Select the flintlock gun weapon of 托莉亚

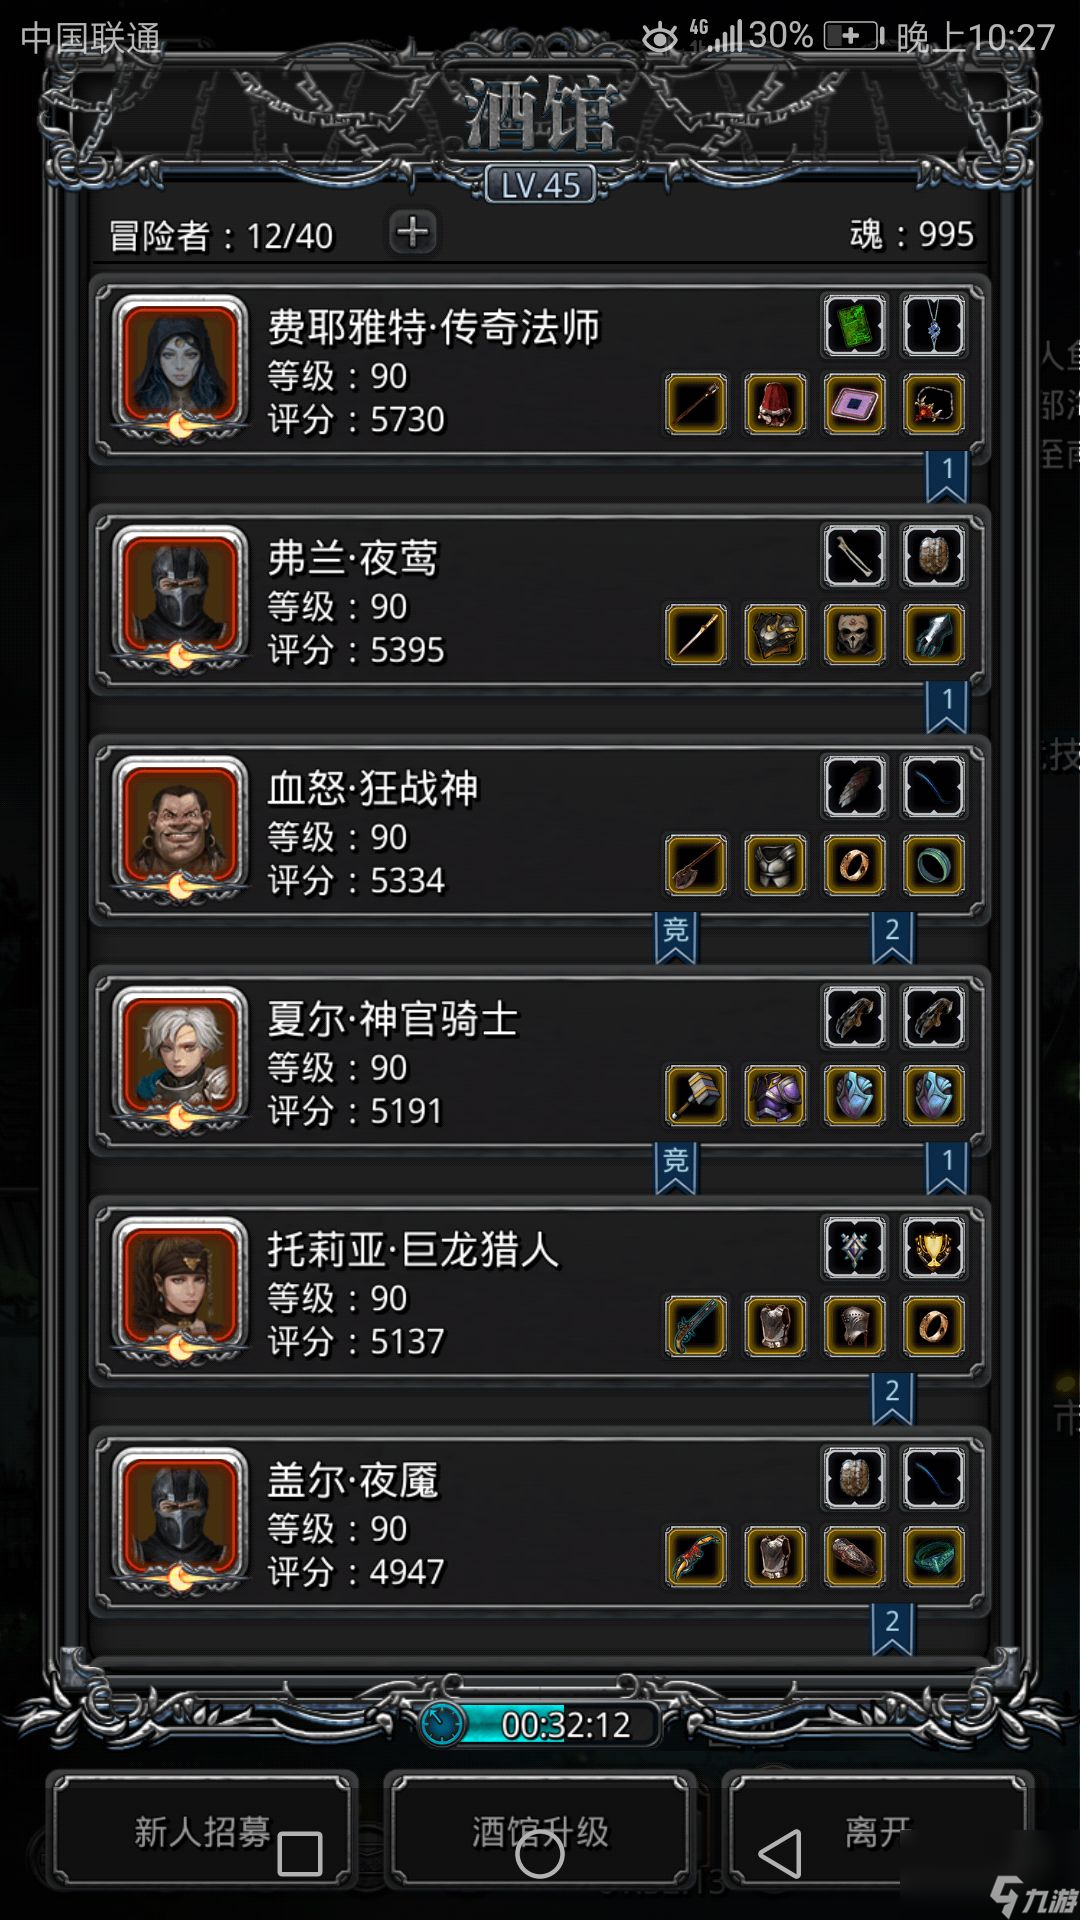696,1326
